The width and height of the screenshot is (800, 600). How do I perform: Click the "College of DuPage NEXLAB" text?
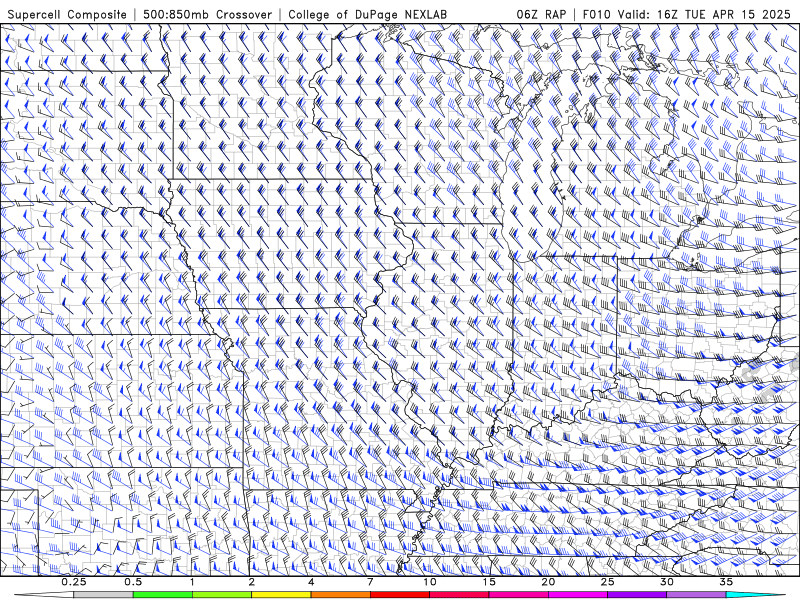[x=367, y=14]
